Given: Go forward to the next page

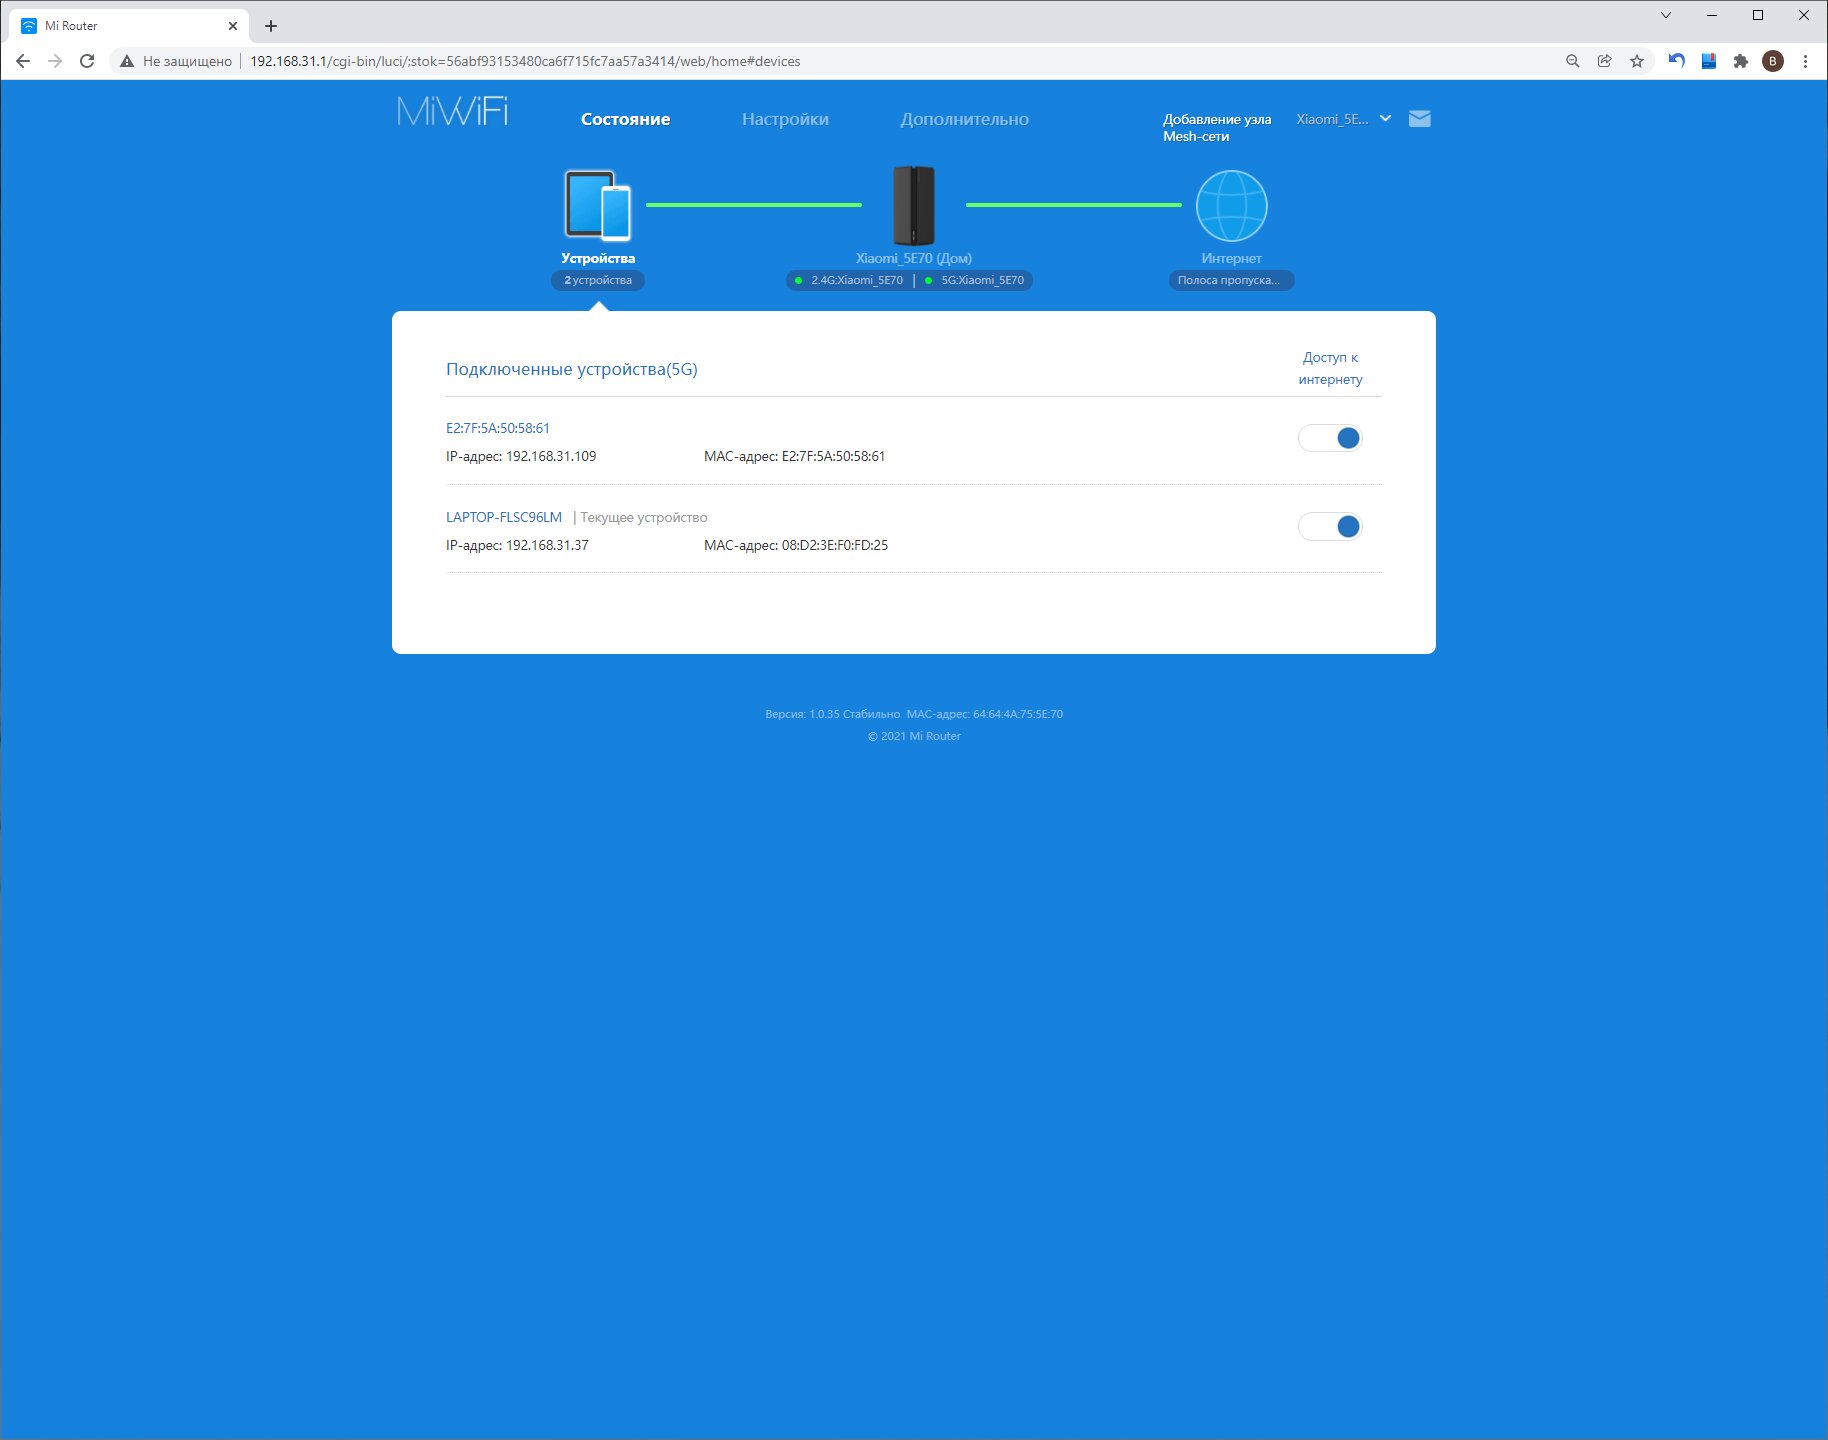Looking at the screenshot, I should click(x=55, y=61).
